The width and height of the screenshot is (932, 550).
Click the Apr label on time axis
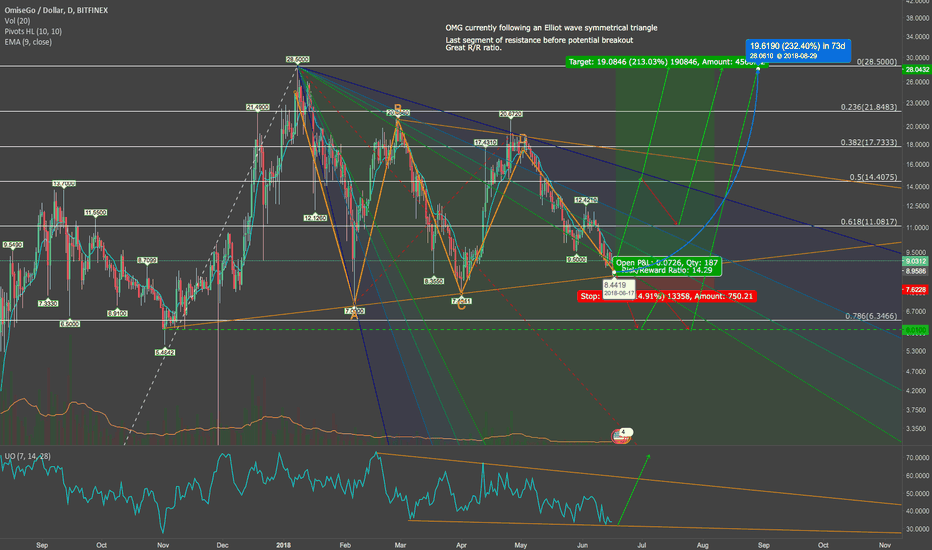pyautogui.click(x=461, y=545)
